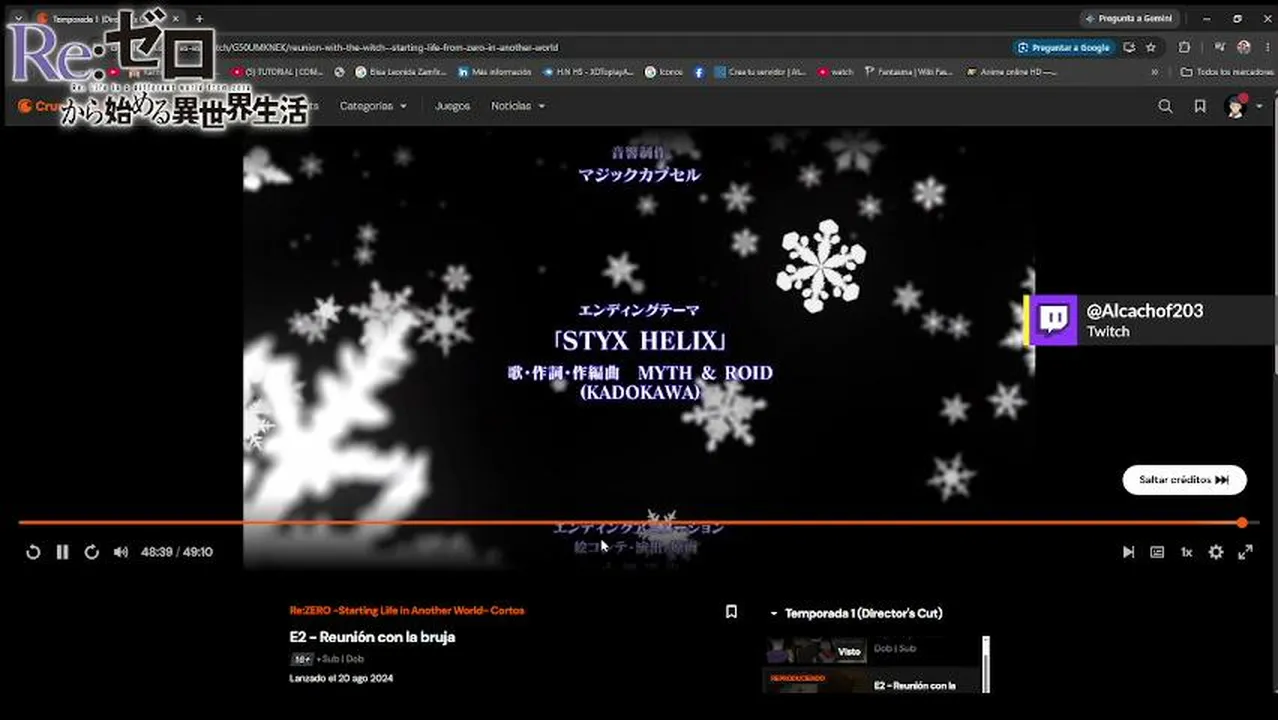Skip forward ten seconds in the video
Viewport: 1278px width, 720px height.
(91, 552)
